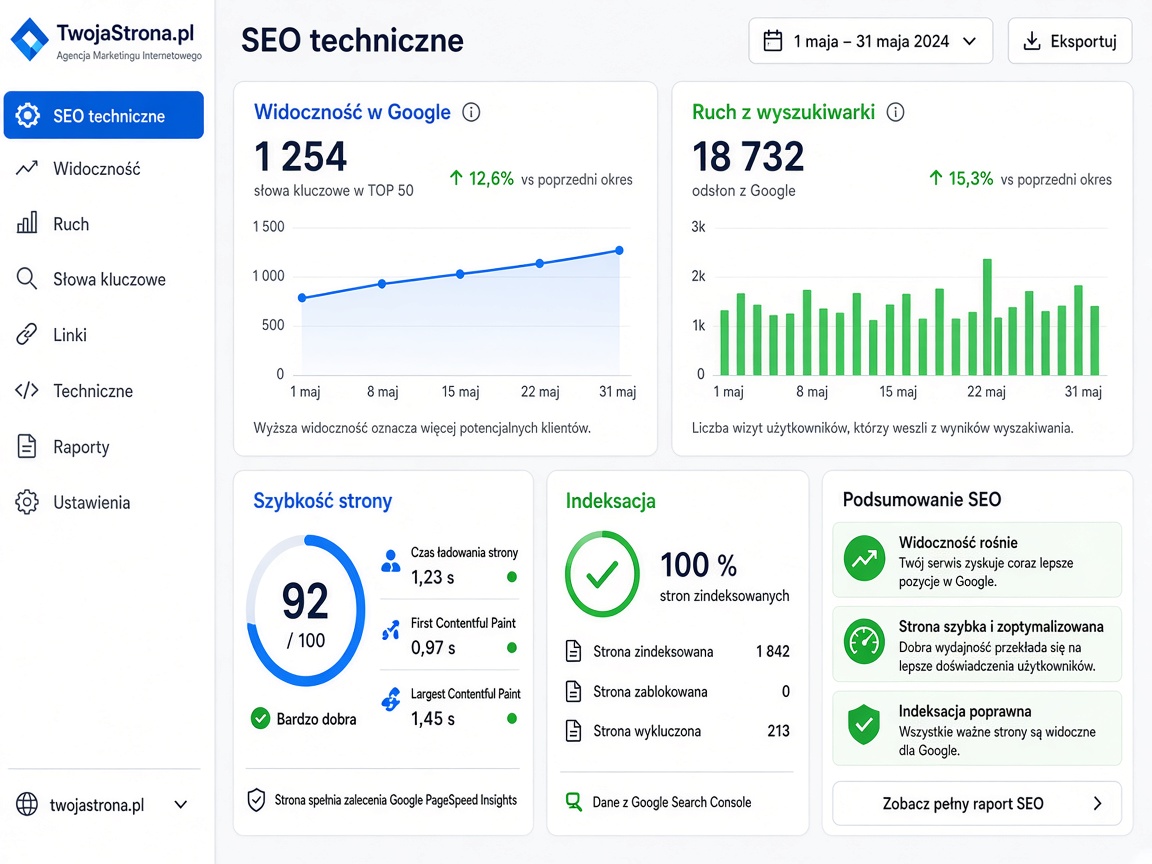Open Ustawienia in the sidebar
Viewport: 1152px width, 864px height.
point(104,503)
